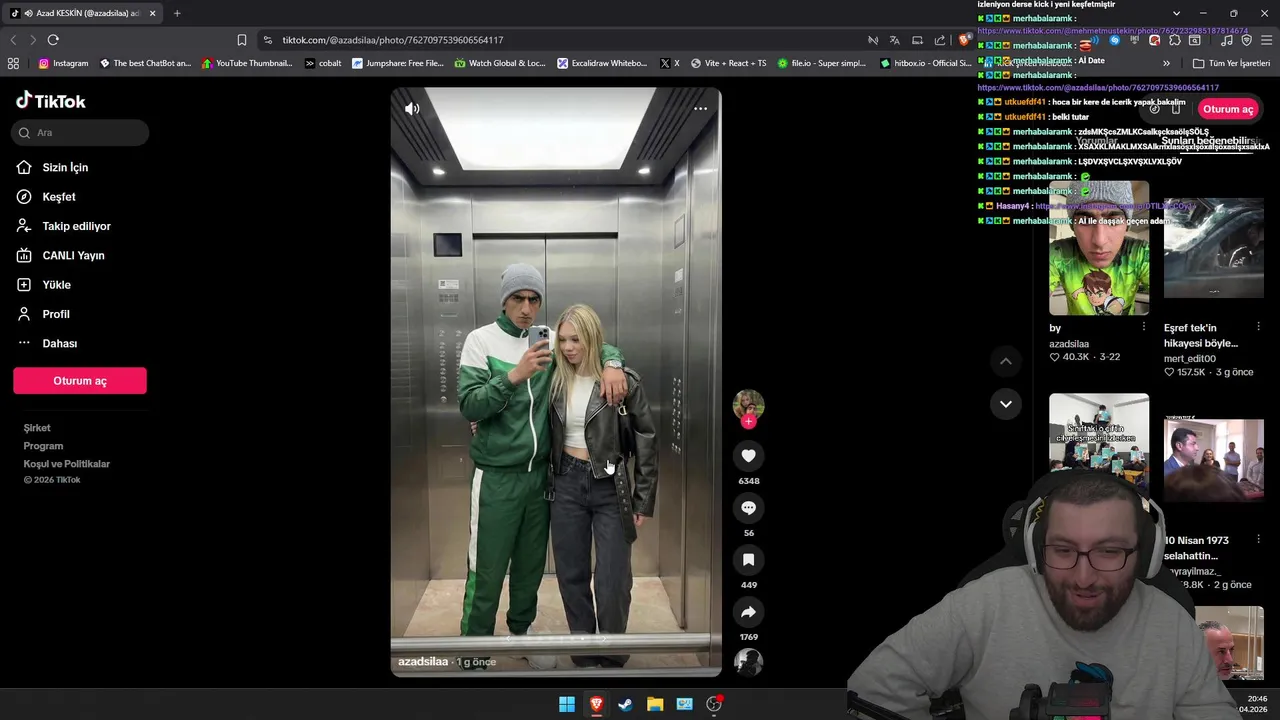
Task: Like the post with the heart icon
Action: click(x=748, y=456)
